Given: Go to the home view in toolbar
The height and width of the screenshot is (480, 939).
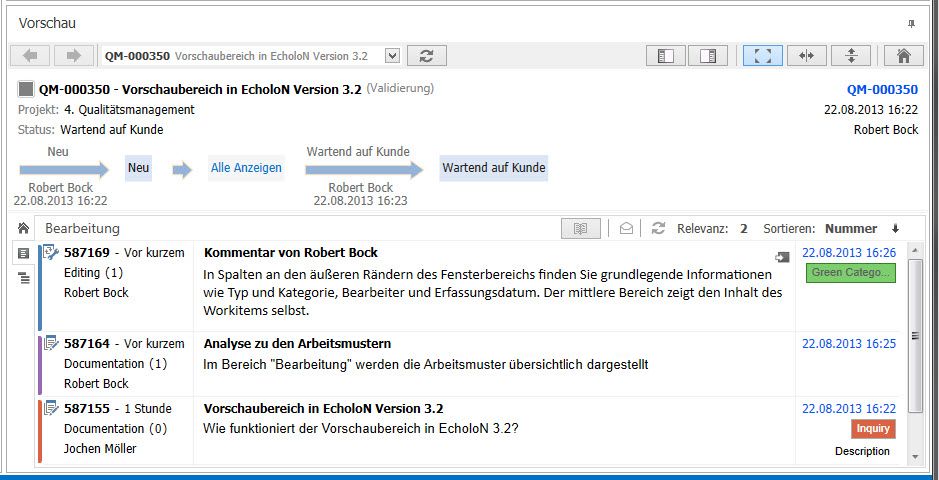Looking at the screenshot, I should click(x=903, y=56).
